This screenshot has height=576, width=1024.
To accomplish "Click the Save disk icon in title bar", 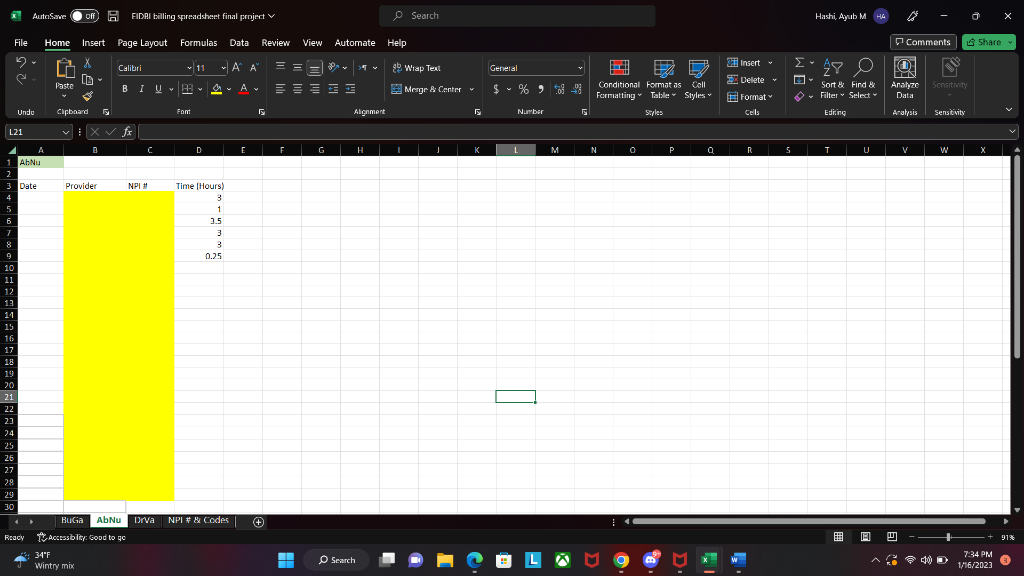I will click(113, 16).
